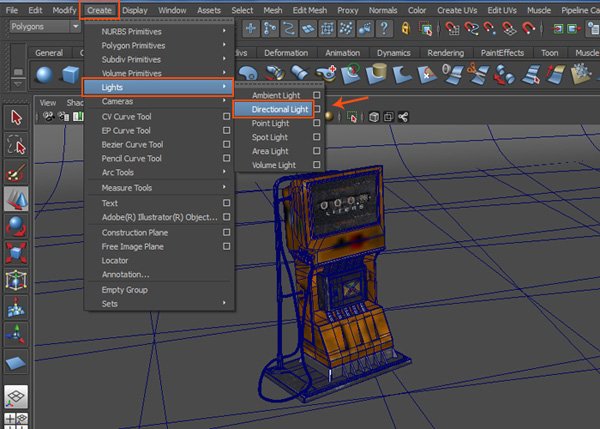This screenshot has height=429, width=600.
Task: Create a polygon sphere from shelf
Action: 44,74
